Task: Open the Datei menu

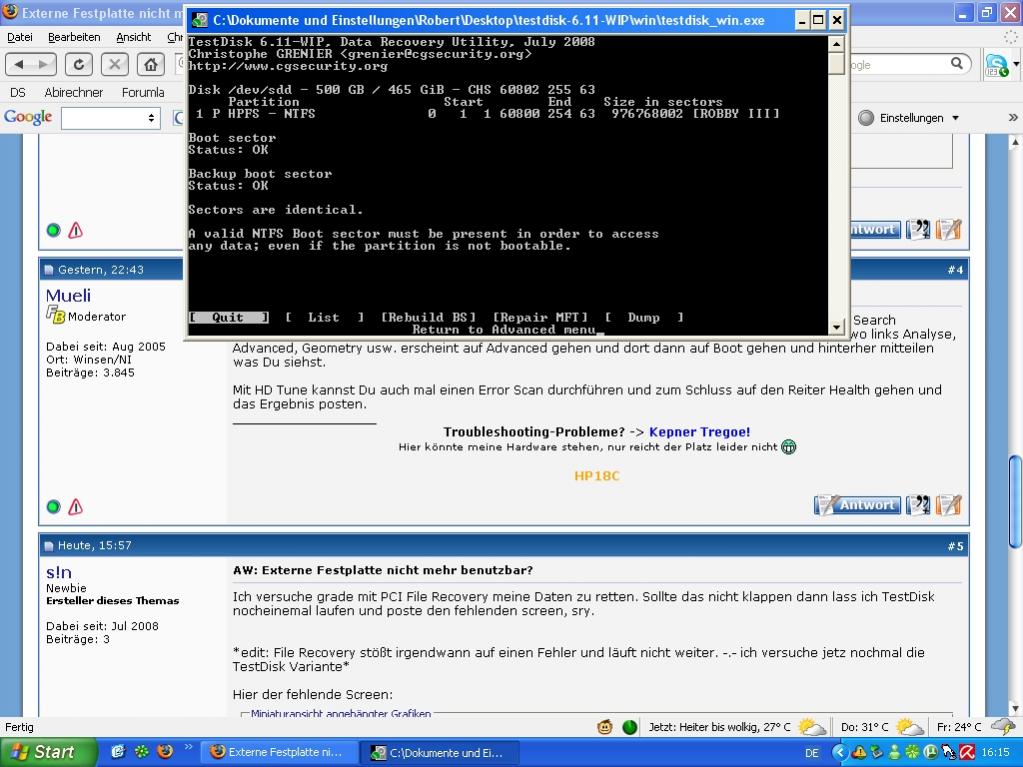Action: tap(20, 37)
